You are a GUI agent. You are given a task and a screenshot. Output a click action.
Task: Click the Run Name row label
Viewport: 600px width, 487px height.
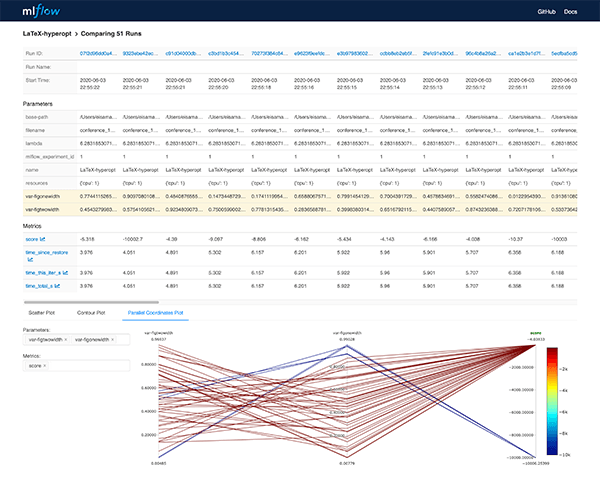coord(38,67)
